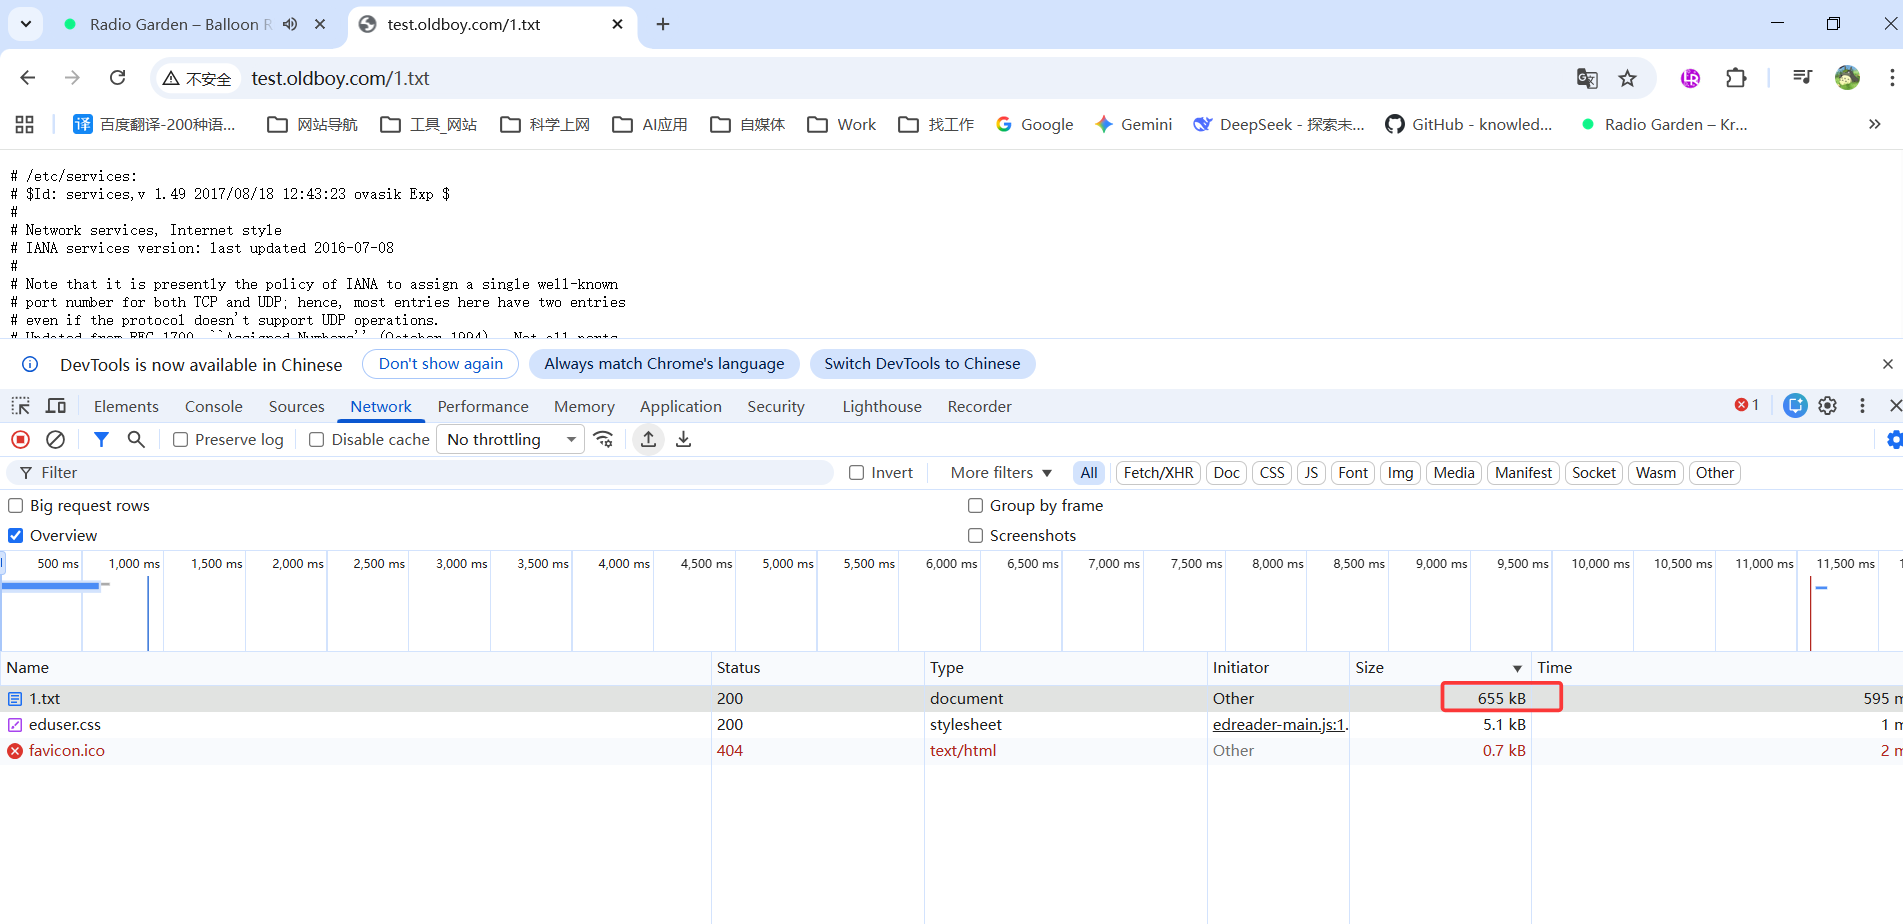Switch to the Console tab
Viewport: 1903px width, 924px height.
[214, 406]
